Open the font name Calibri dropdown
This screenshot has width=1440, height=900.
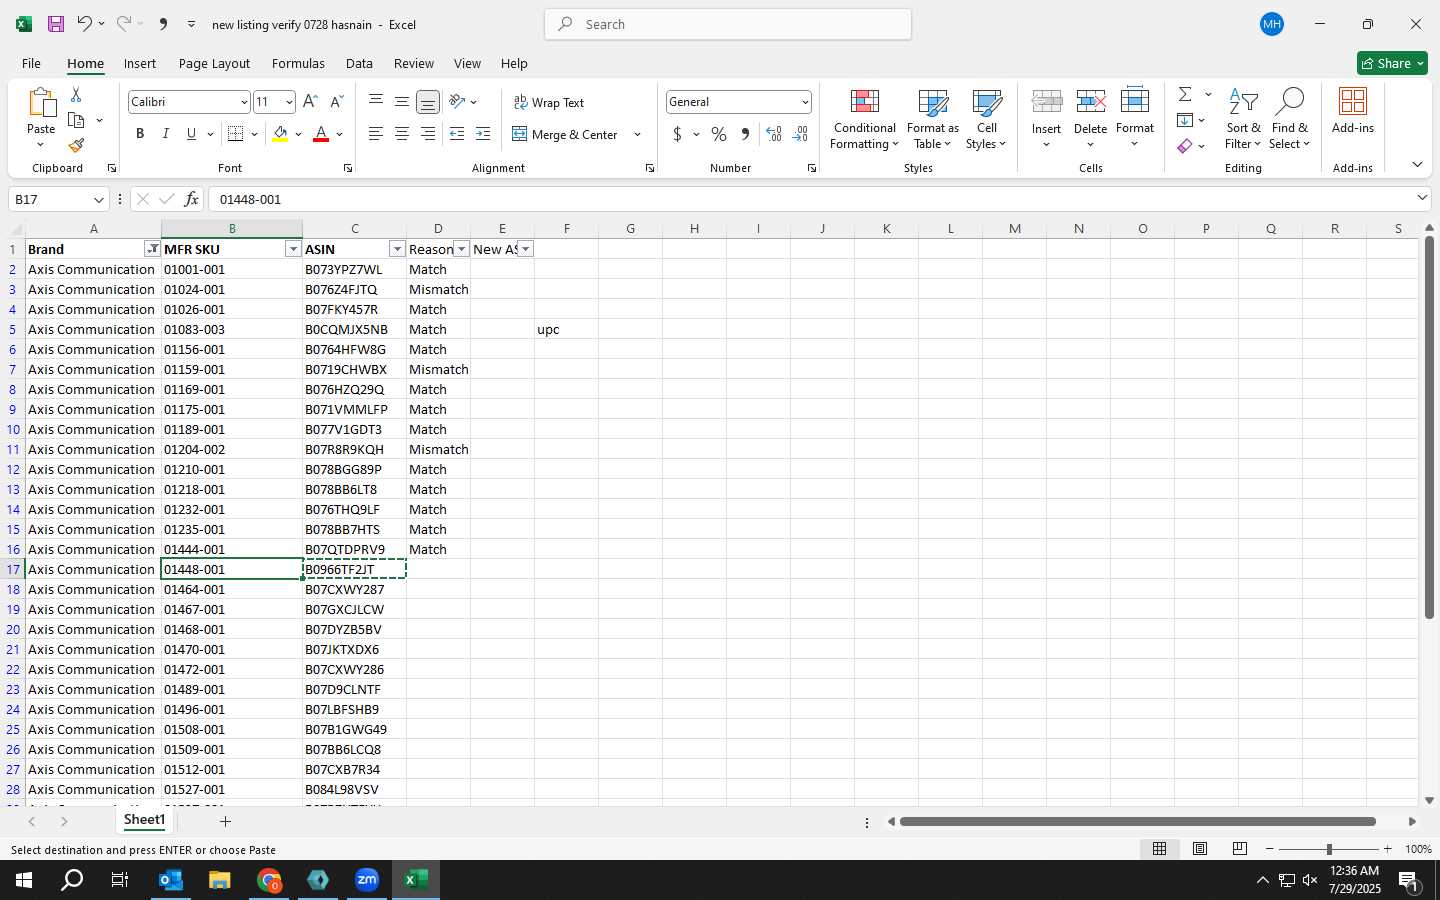[243, 102]
